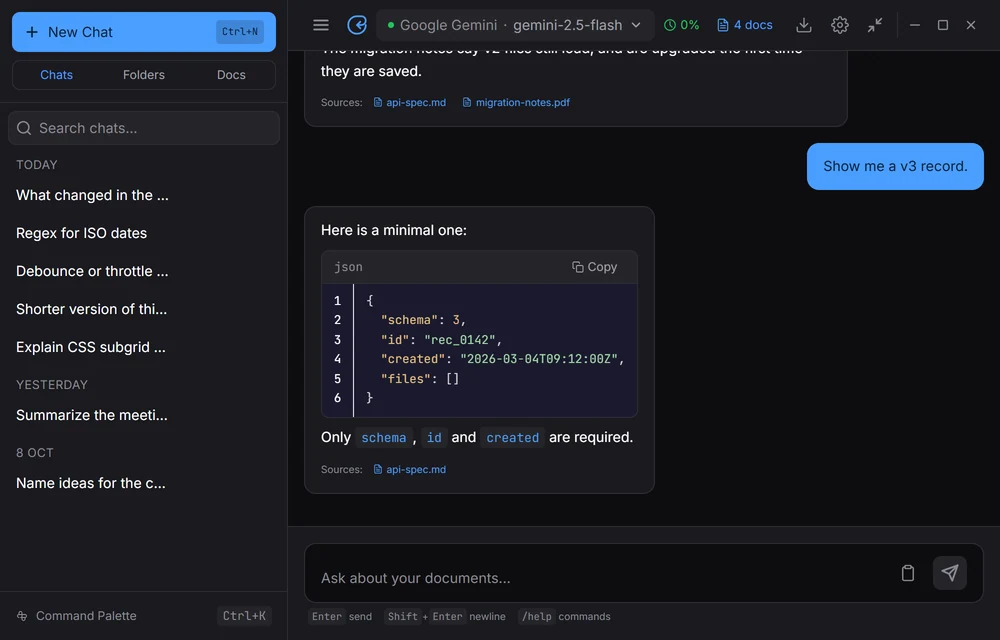This screenshot has height=640, width=1000.
Task: Click the inline code 'created'
Action: coord(513,438)
